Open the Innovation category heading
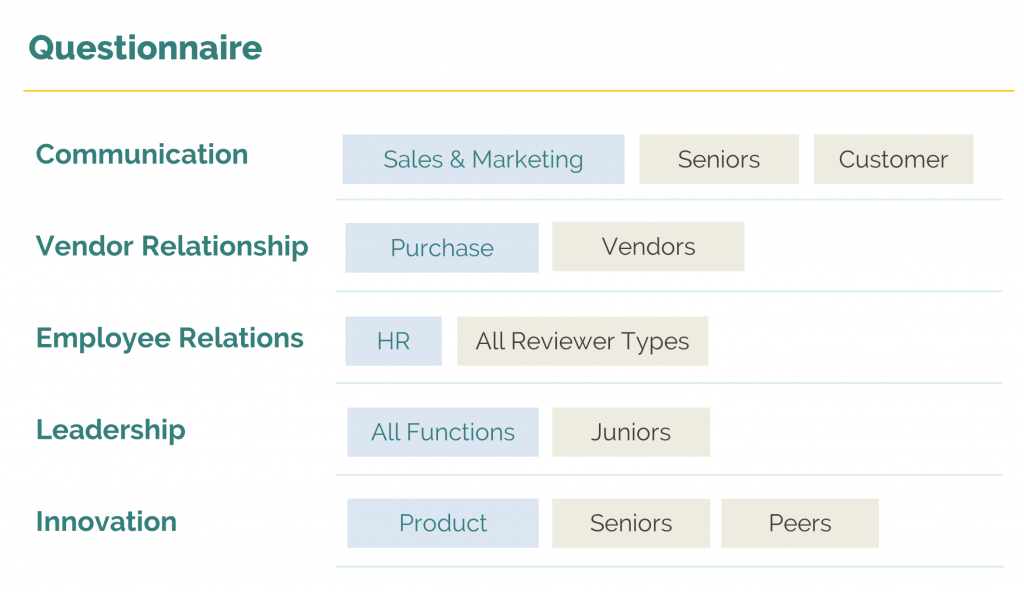Viewport: 1024px width, 594px height. click(106, 522)
